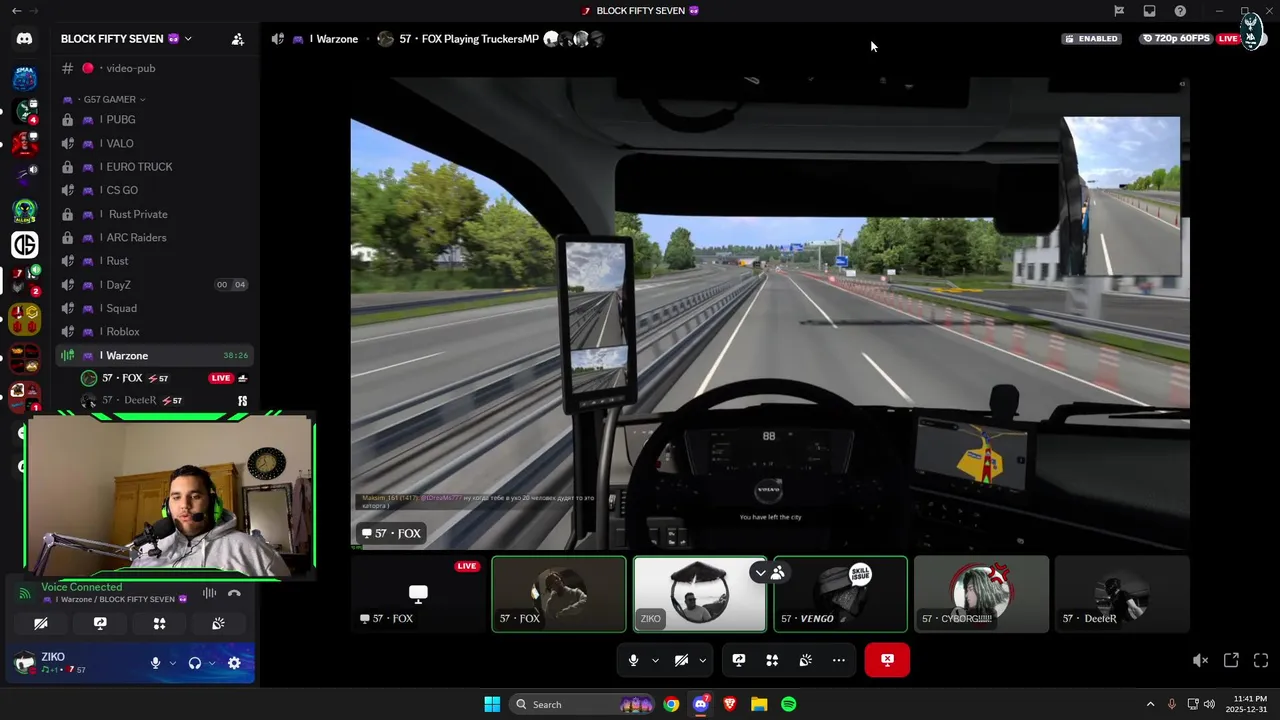This screenshot has width=1280, height=720.
Task: Share your screen from the voice panel
Action: (x=100, y=623)
